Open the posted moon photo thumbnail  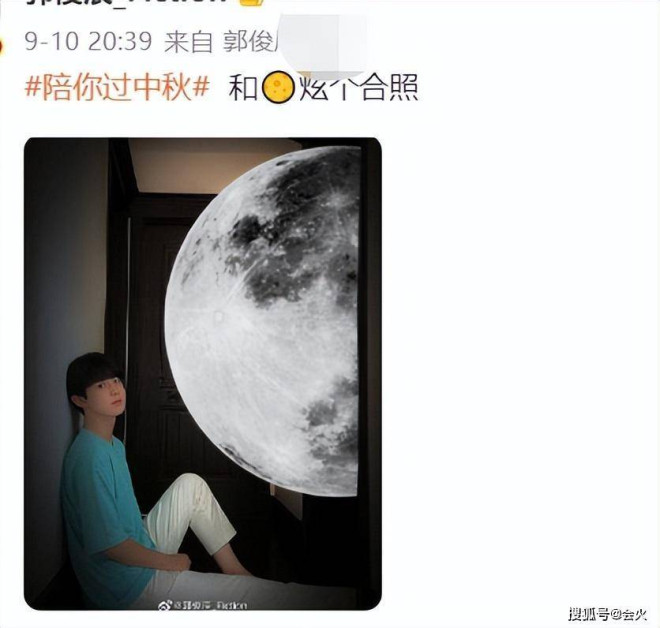pos(202,374)
